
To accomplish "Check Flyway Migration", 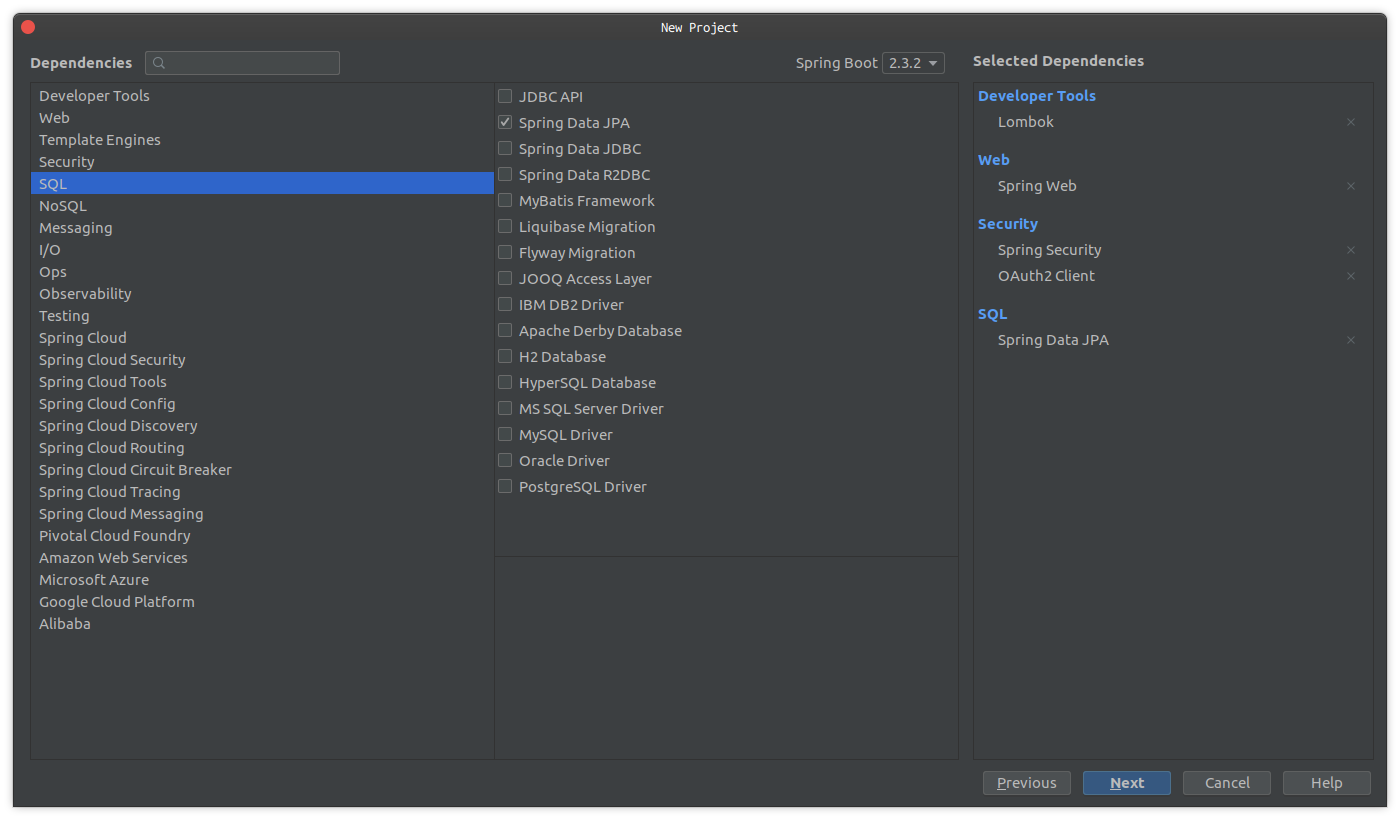I will (505, 253).
